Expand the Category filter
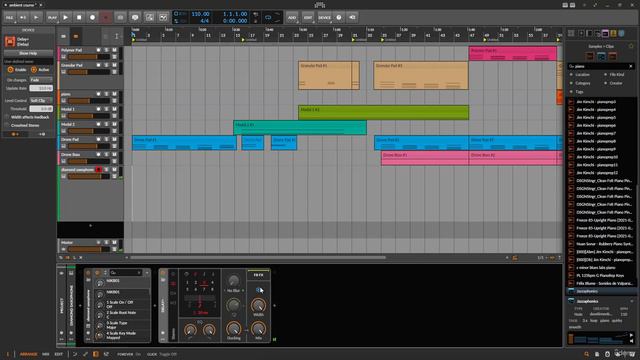This screenshot has width=640, height=360. [582, 83]
